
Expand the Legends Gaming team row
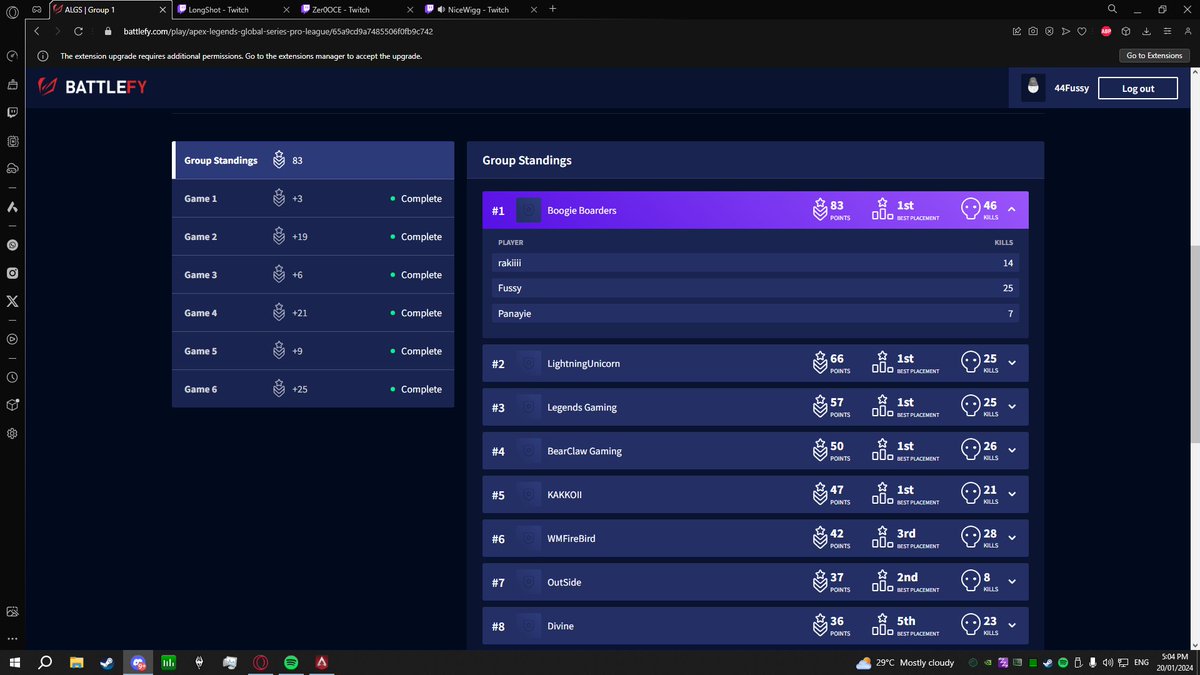coord(1011,407)
